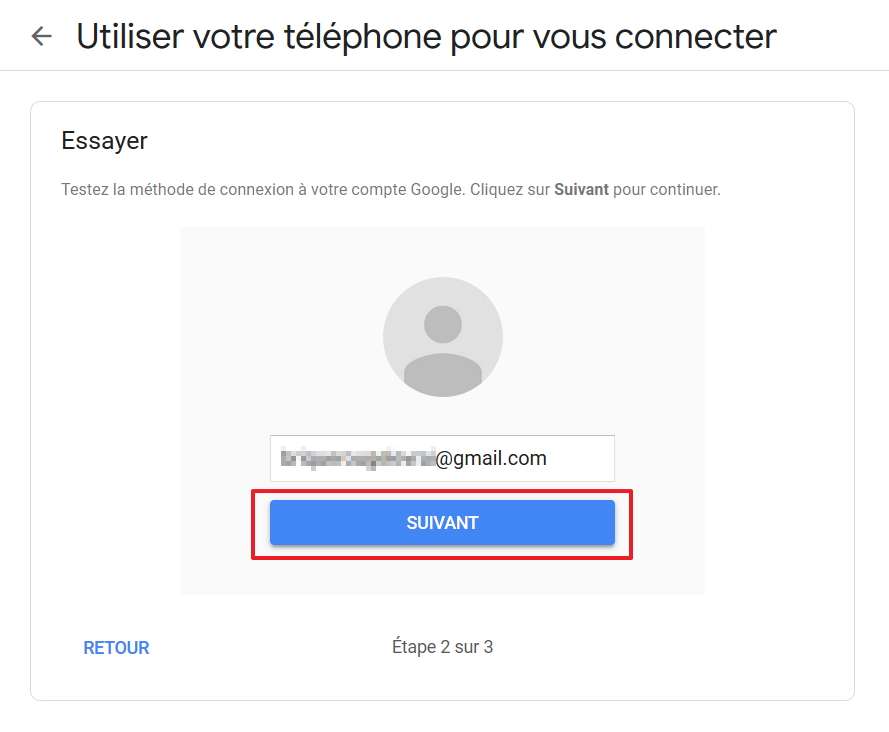The image size is (889, 732).
Task: Click the RETOUR link
Action: (116, 648)
